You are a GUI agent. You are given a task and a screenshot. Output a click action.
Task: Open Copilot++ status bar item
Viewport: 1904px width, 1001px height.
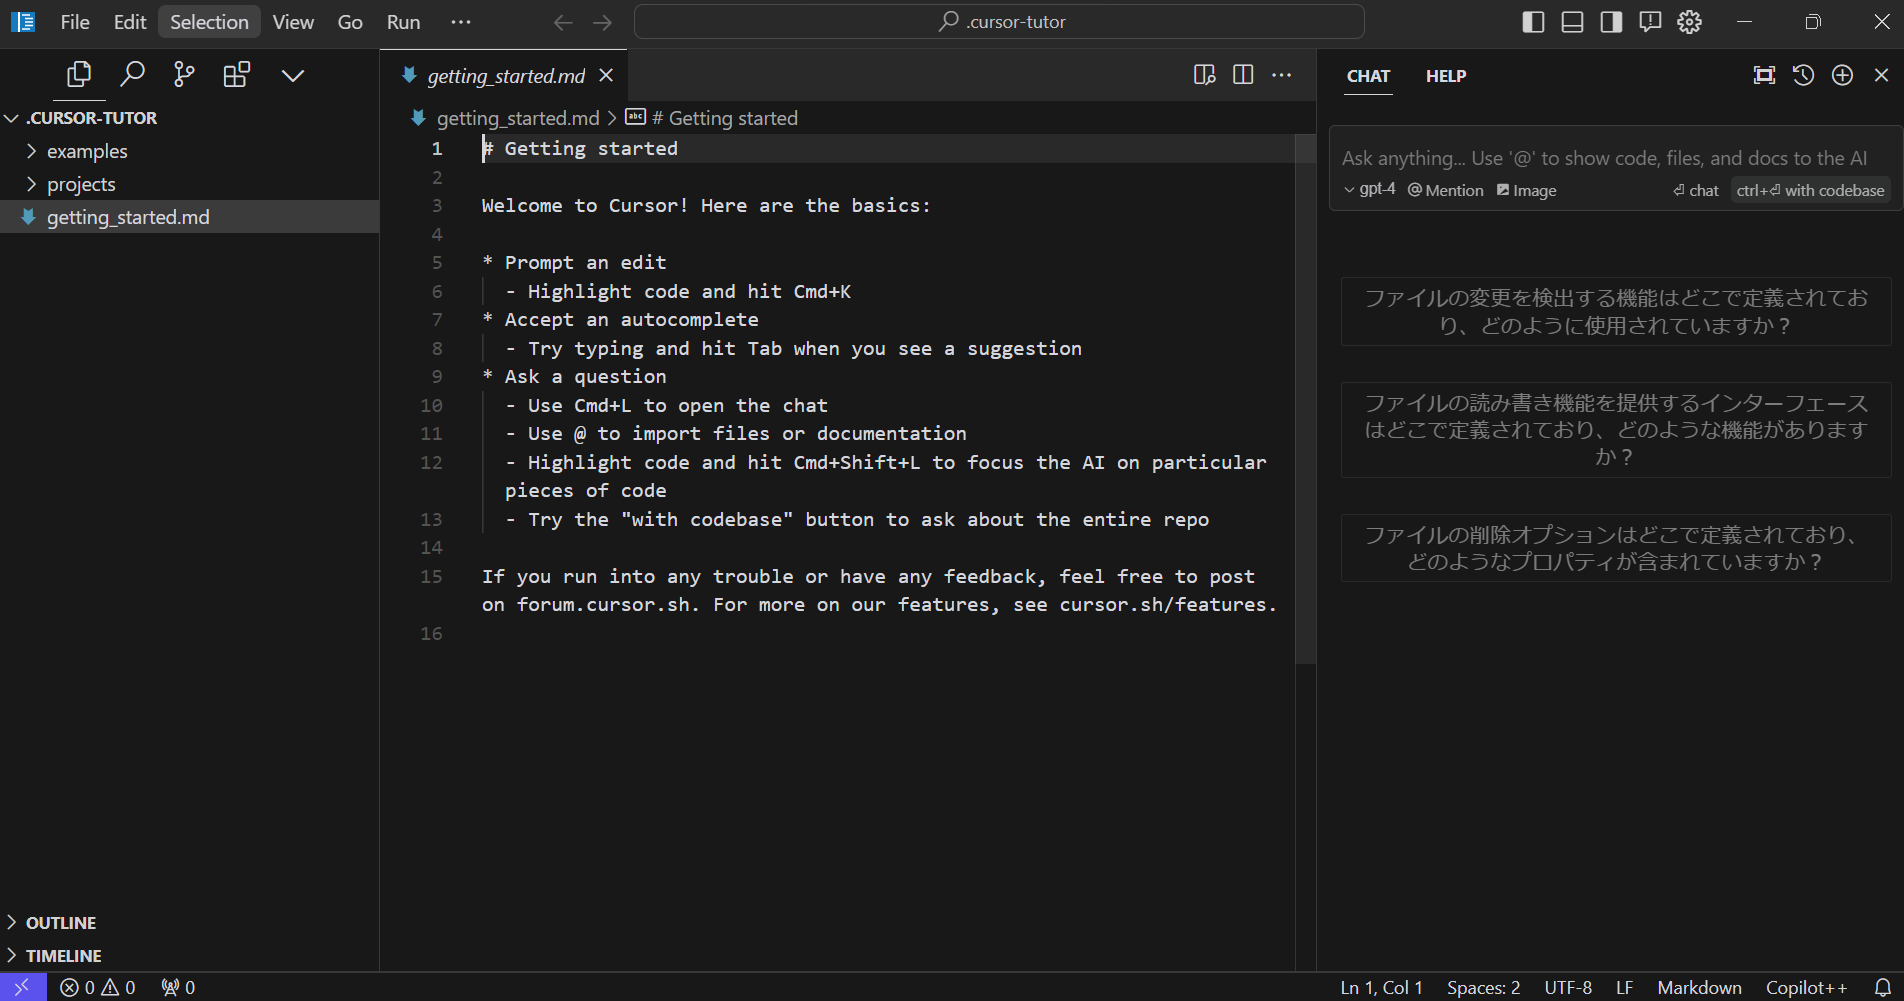1806,987
